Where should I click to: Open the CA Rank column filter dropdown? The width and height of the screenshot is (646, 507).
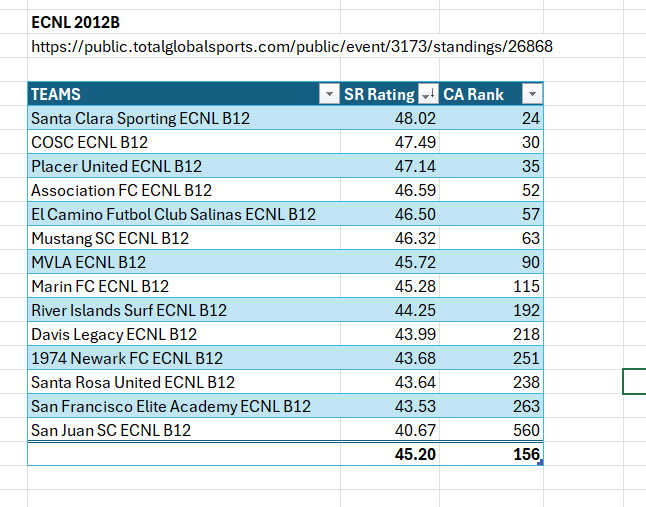(x=532, y=94)
